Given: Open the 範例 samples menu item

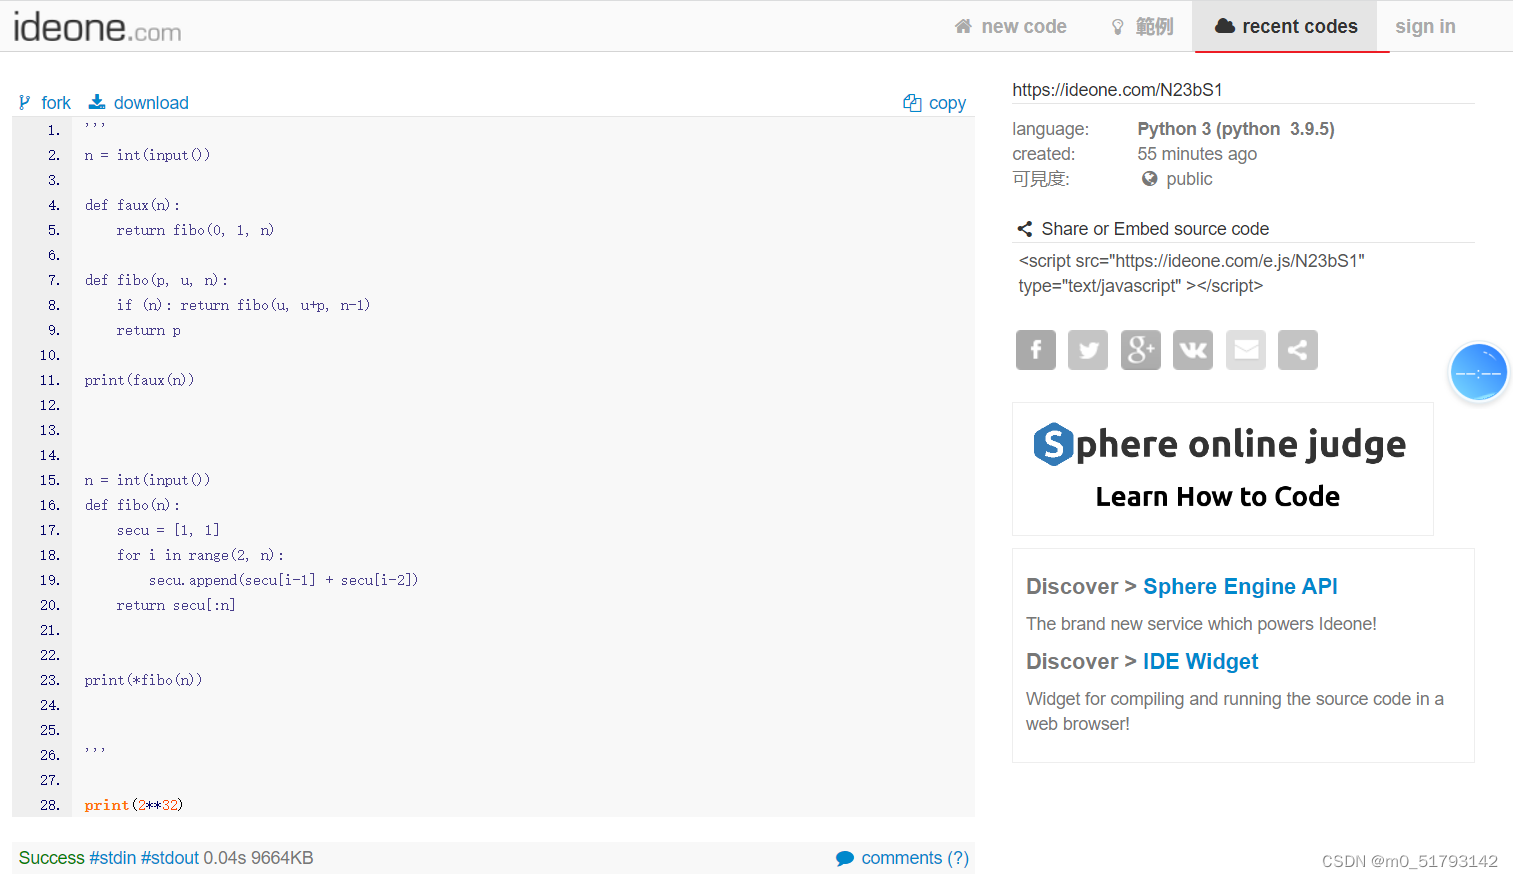Looking at the screenshot, I should click(x=1143, y=26).
